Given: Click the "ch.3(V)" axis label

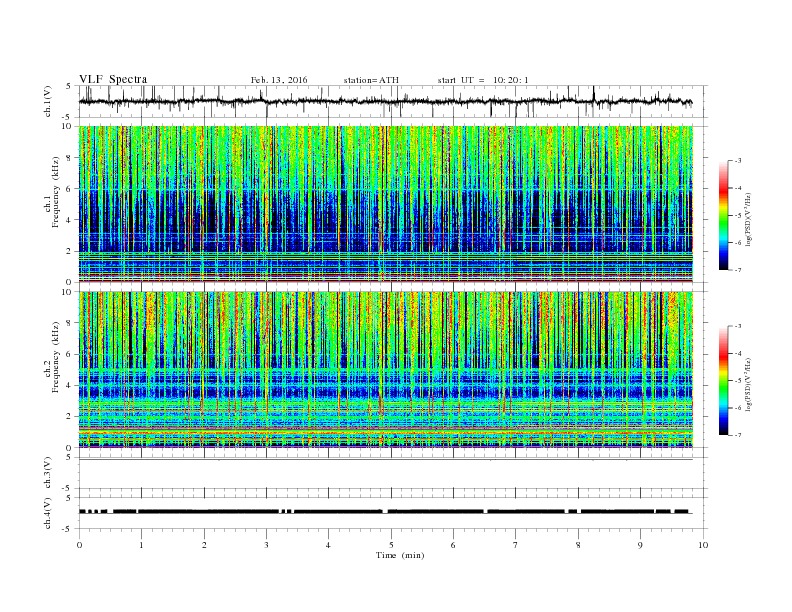Looking at the screenshot, I should coord(48,473).
